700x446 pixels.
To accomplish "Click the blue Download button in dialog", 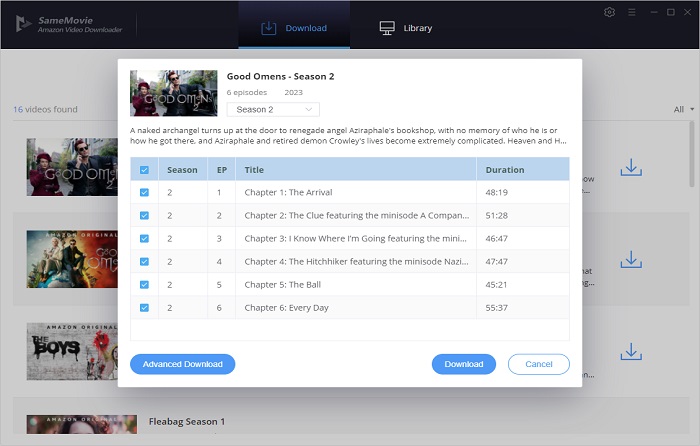I will 463,364.
